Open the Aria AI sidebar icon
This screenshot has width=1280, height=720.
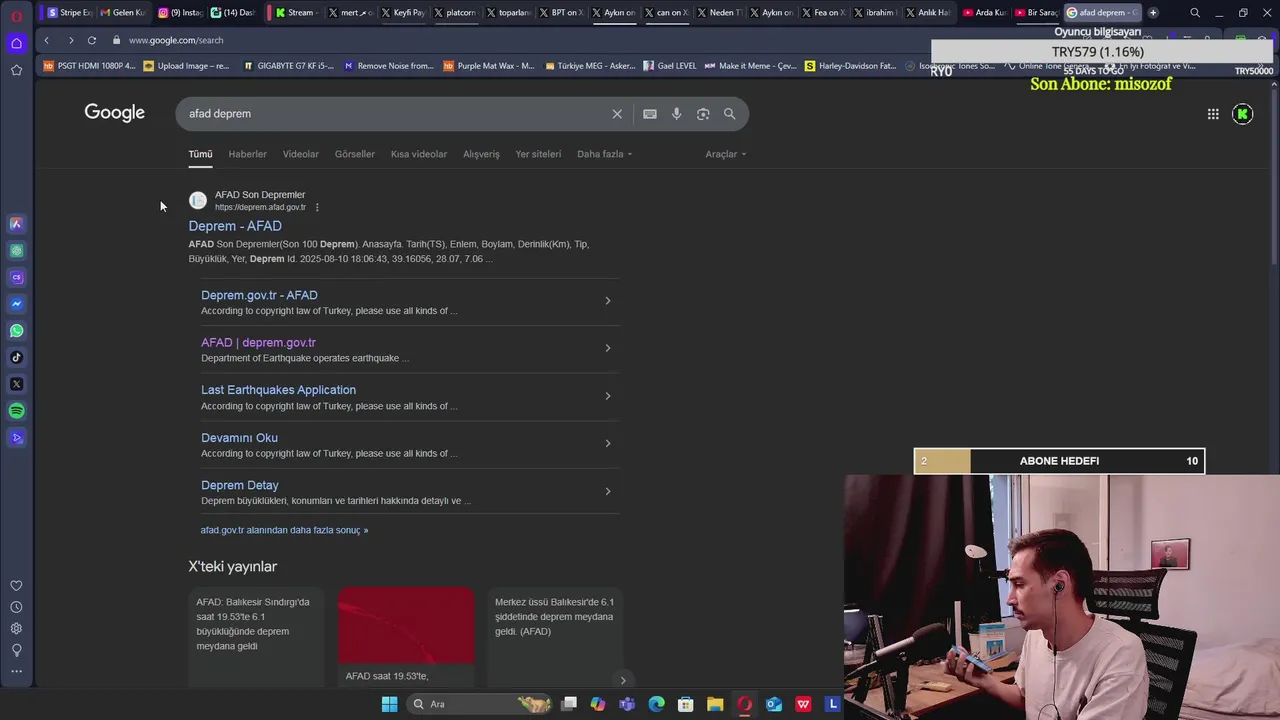point(16,224)
